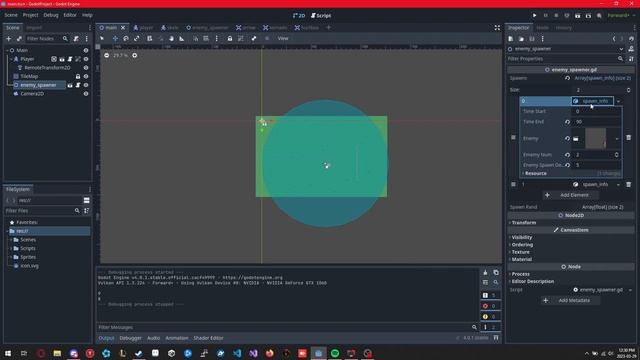
Task: Run the project with Play button
Action: click(x=534, y=16)
